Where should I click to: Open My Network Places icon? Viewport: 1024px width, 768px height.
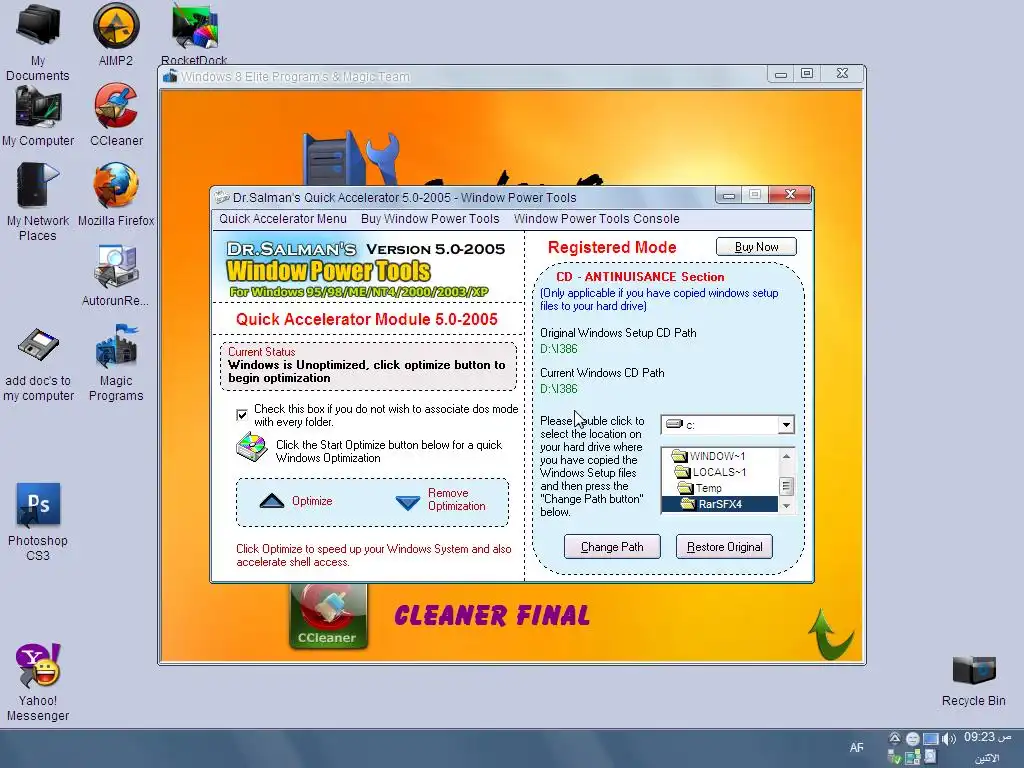coord(38,201)
